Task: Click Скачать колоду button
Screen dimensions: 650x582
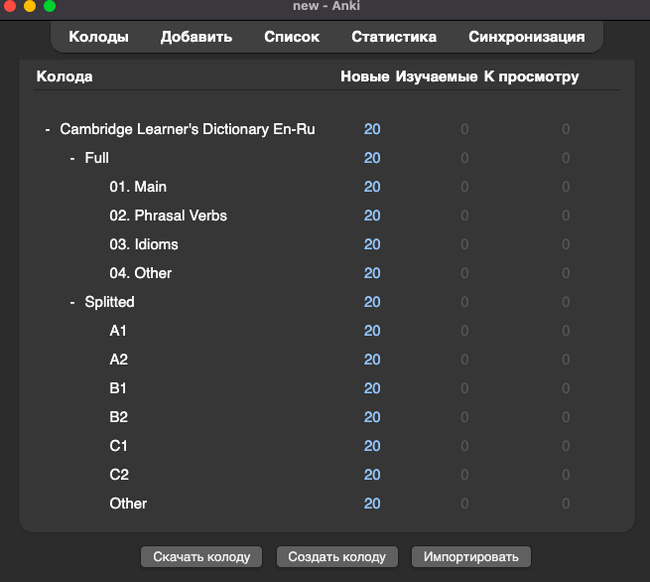Action: [x=201, y=557]
